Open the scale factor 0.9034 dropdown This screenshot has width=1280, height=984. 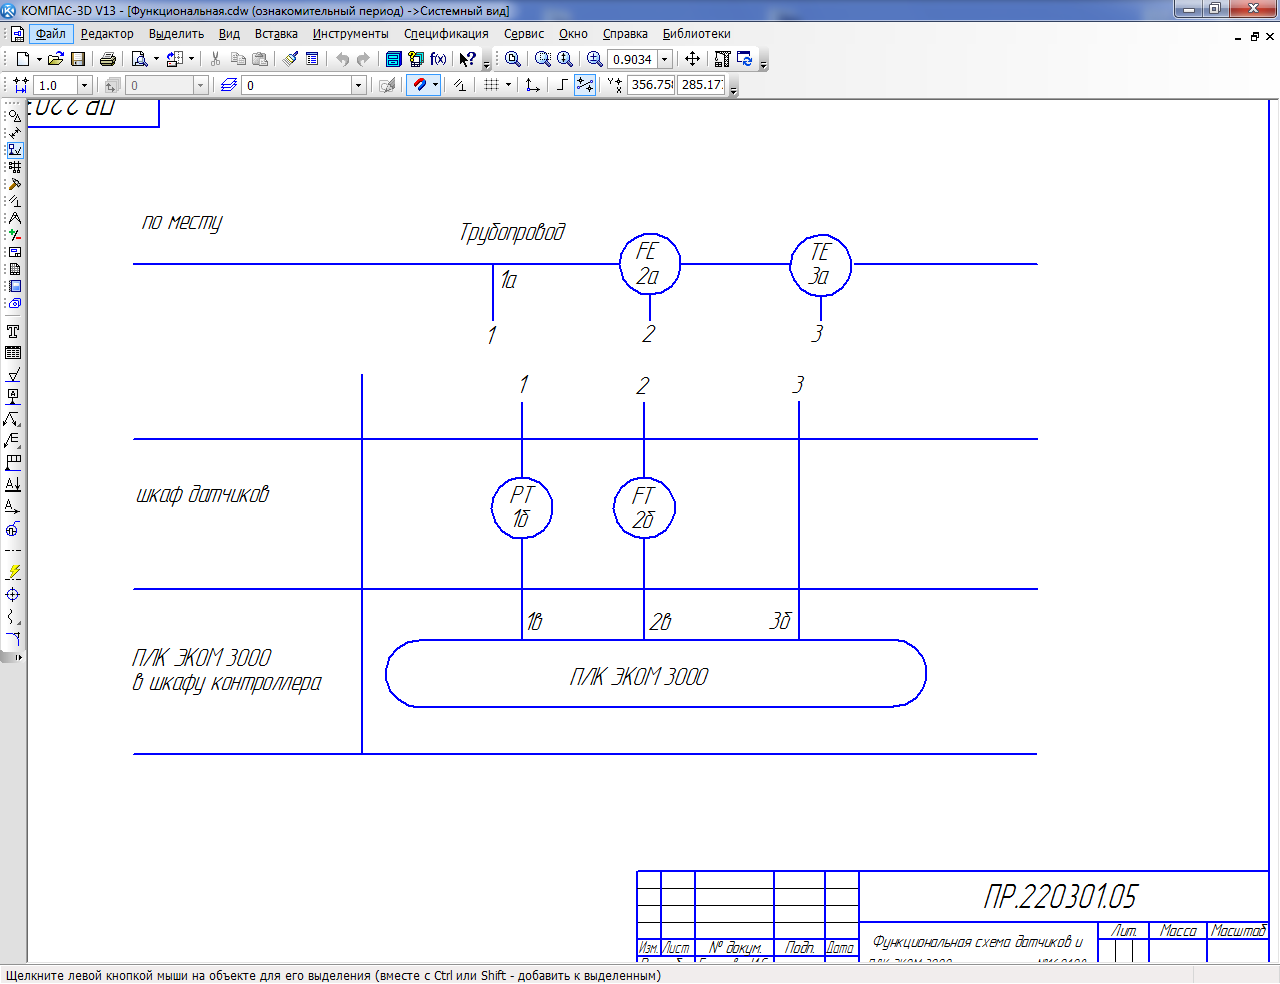pos(665,59)
